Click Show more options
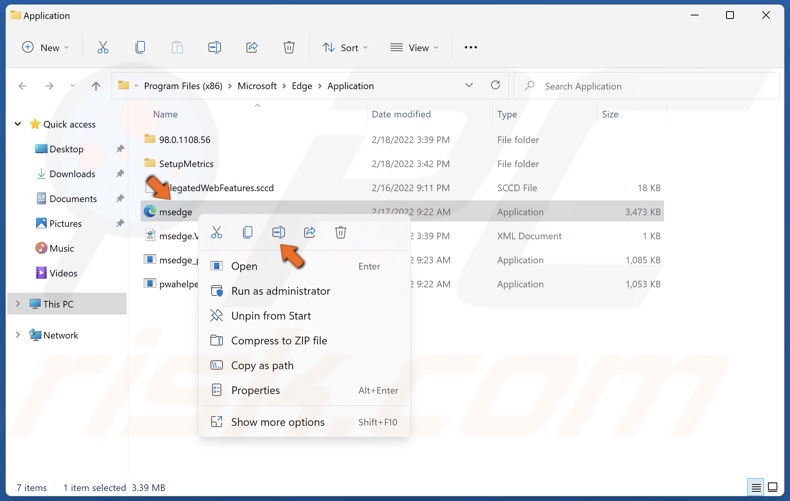The width and height of the screenshot is (790, 501). tap(304, 422)
